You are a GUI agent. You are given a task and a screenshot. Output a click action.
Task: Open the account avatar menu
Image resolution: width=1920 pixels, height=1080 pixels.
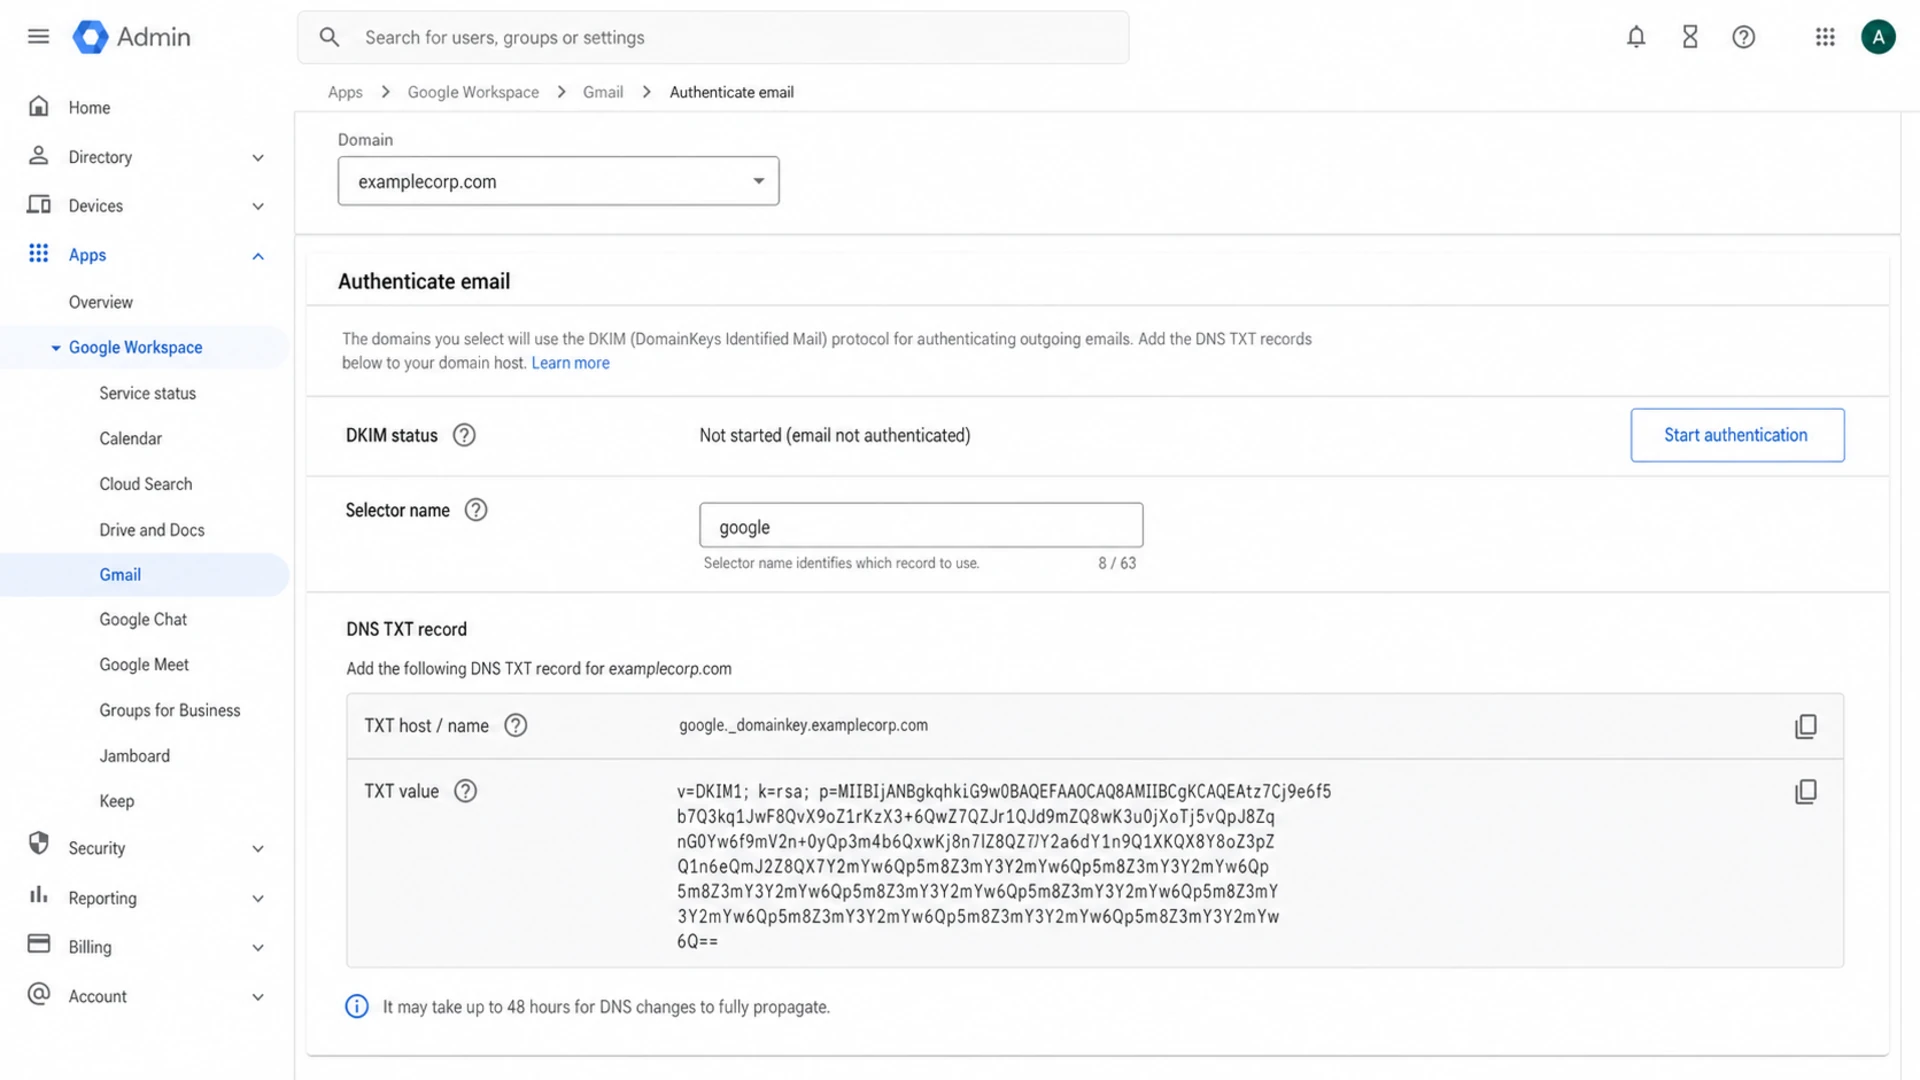(x=1878, y=37)
